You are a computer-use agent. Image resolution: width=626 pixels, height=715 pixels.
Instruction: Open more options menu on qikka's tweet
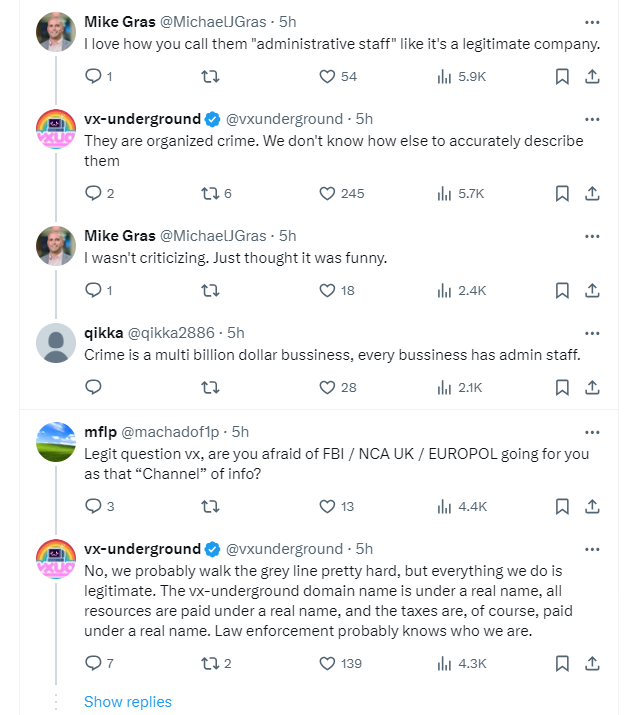tap(592, 332)
